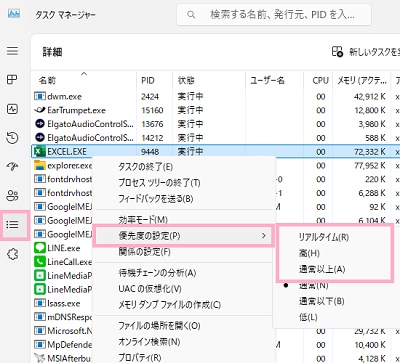Click the LineCall.exe phone icon
Image resolution: width=400 pixels, height=363 pixels.
coord(40,262)
